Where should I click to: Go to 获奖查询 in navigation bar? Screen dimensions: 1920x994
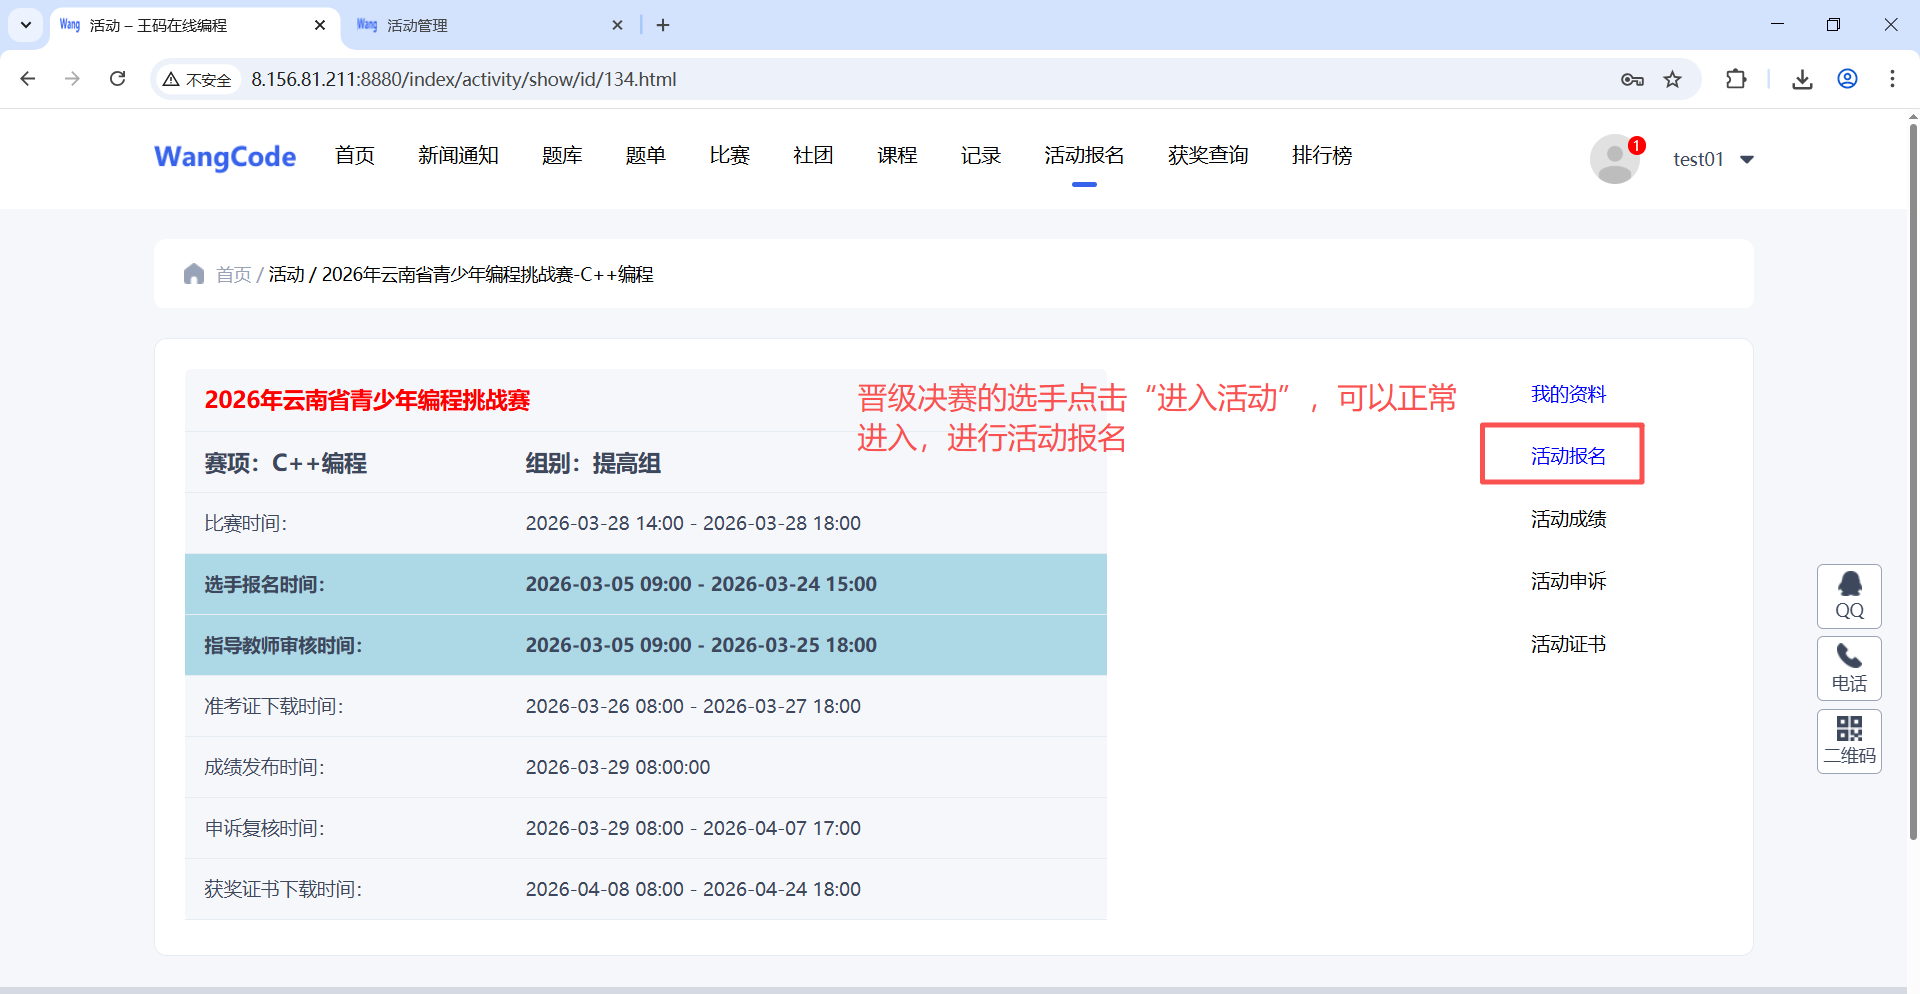coord(1208,155)
